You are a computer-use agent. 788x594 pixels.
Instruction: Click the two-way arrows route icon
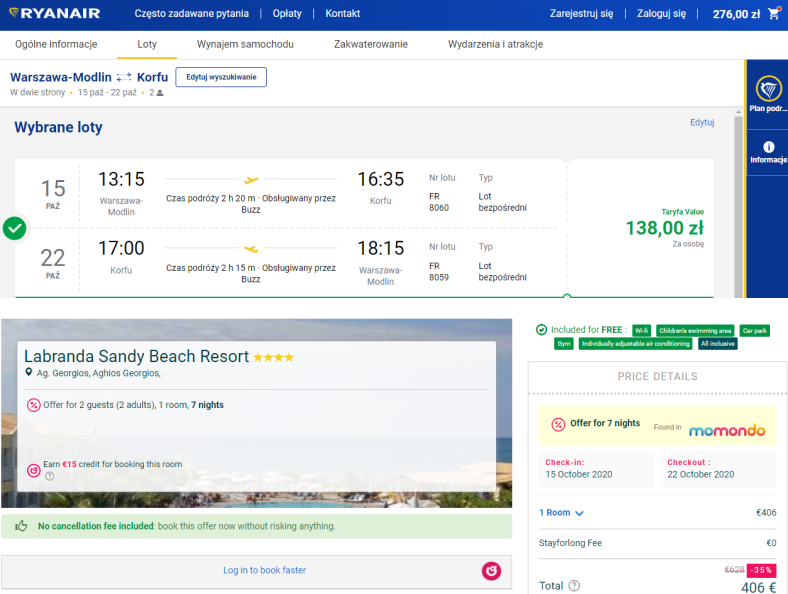(124, 77)
